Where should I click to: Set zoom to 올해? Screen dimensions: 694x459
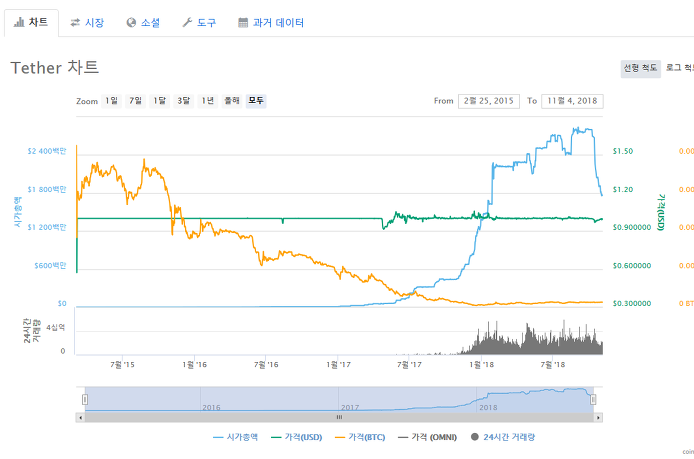click(232, 101)
